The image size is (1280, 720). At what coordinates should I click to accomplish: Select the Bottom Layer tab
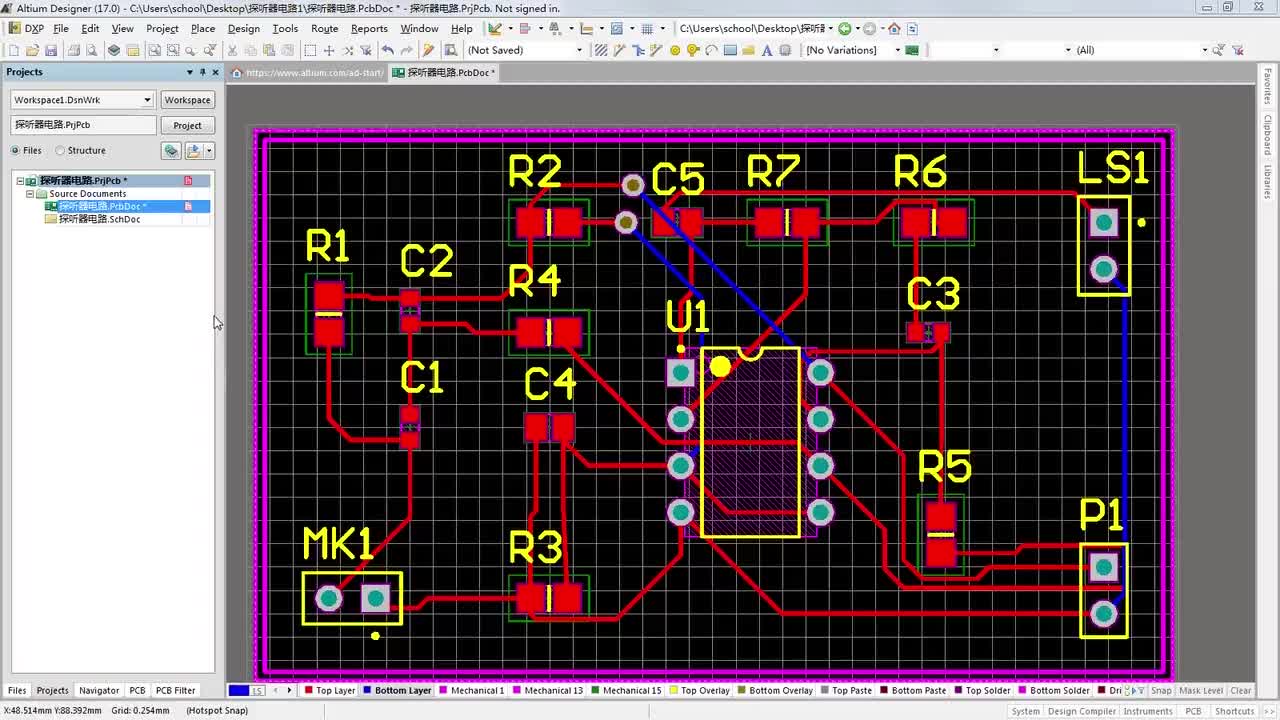[397, 690]
